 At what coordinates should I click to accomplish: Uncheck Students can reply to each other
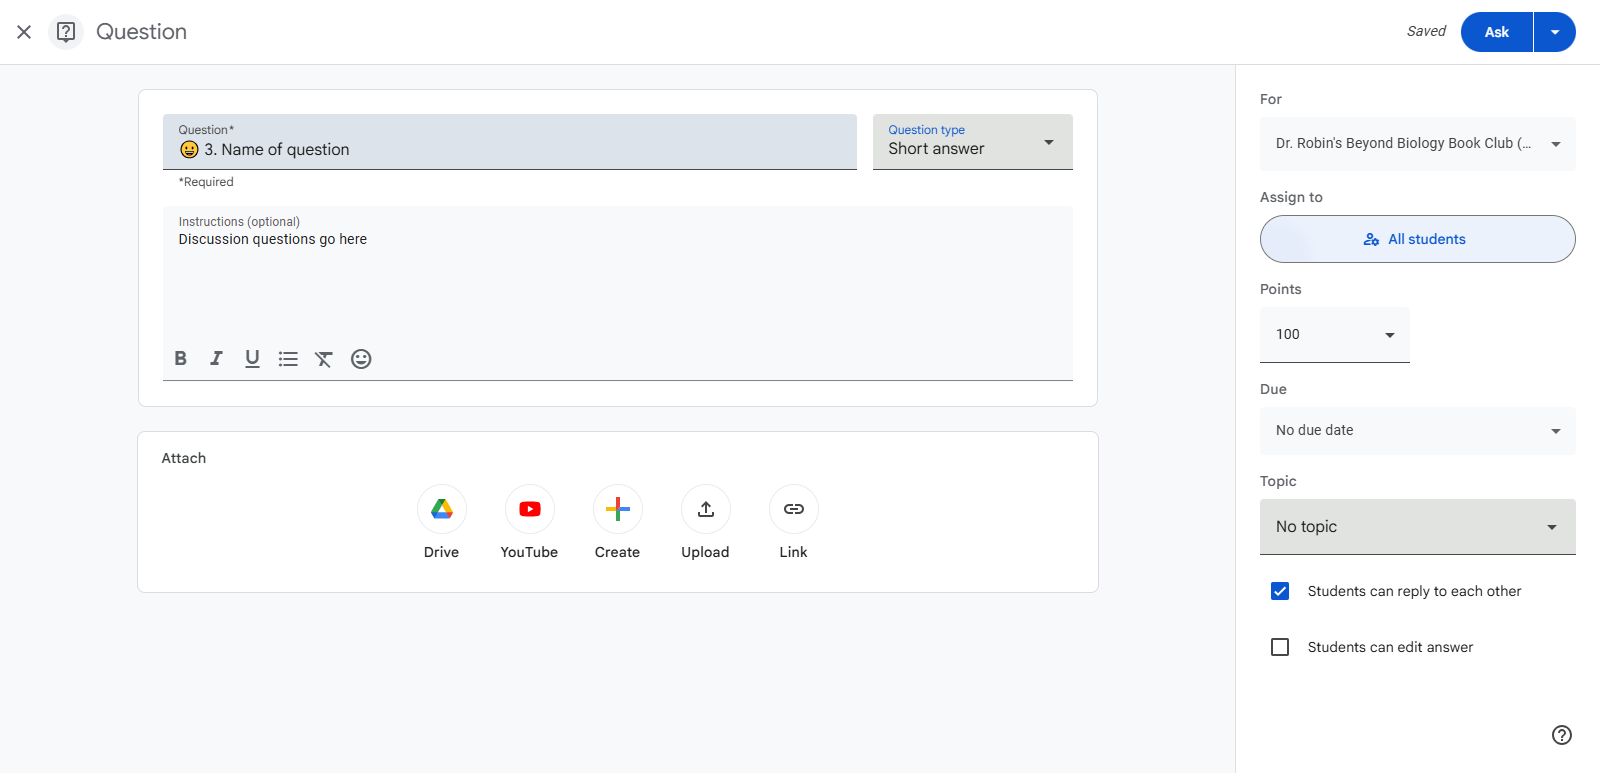coord(1280,591)
